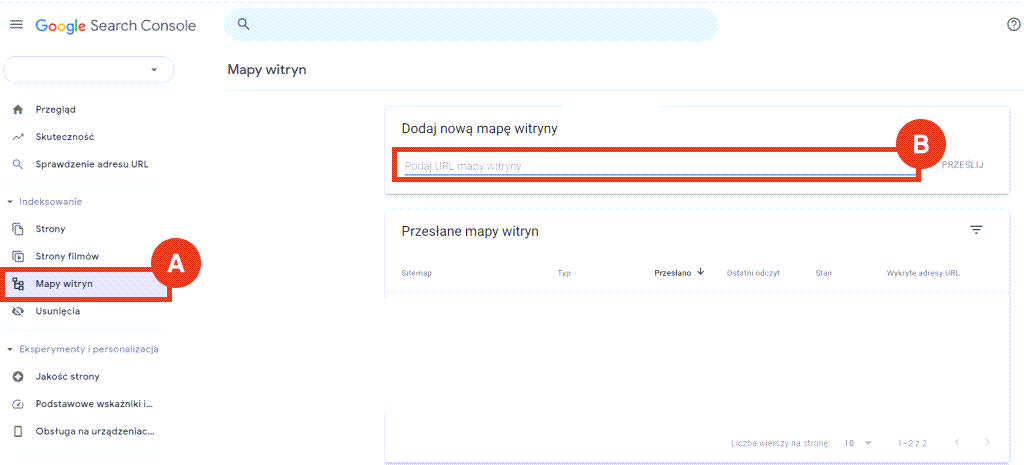Click the help question mark icon
This screenshot has width=1024, height=465.
[1013, 25]
